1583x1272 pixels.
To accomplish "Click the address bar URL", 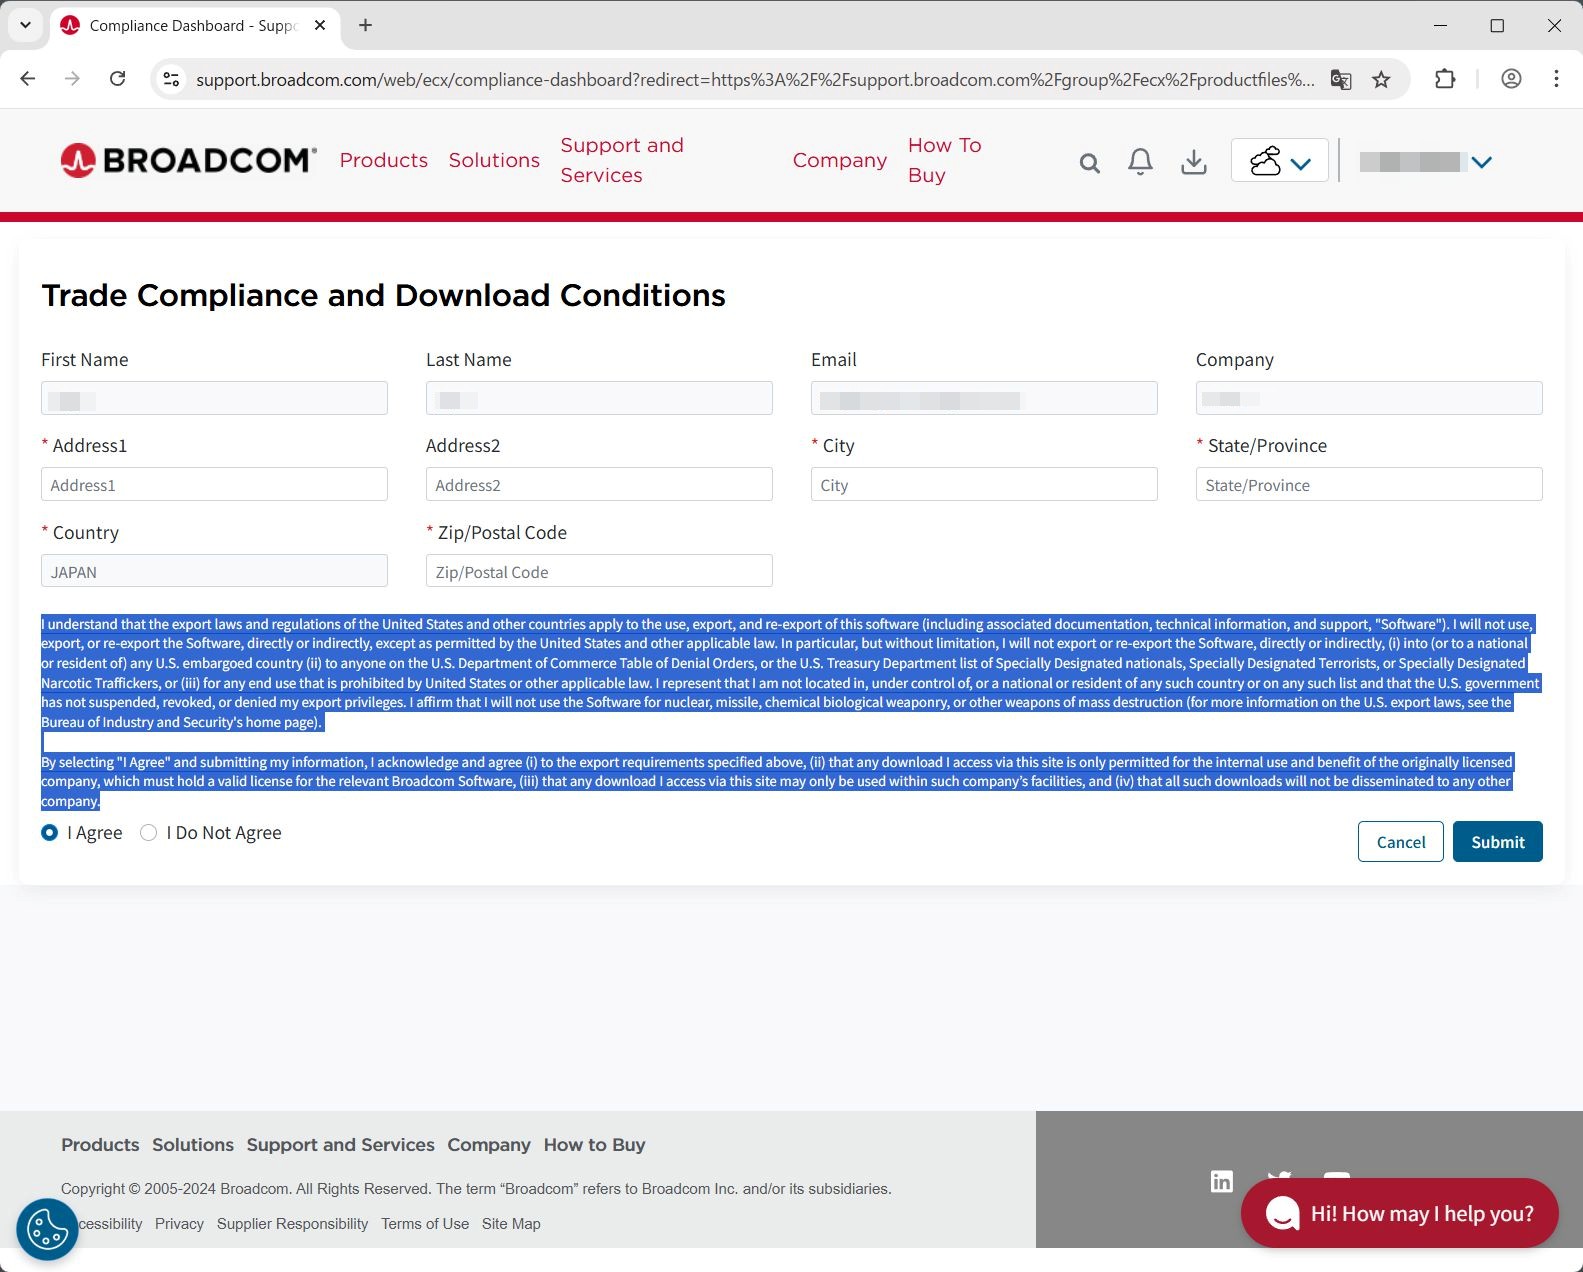I will point(755,80).
